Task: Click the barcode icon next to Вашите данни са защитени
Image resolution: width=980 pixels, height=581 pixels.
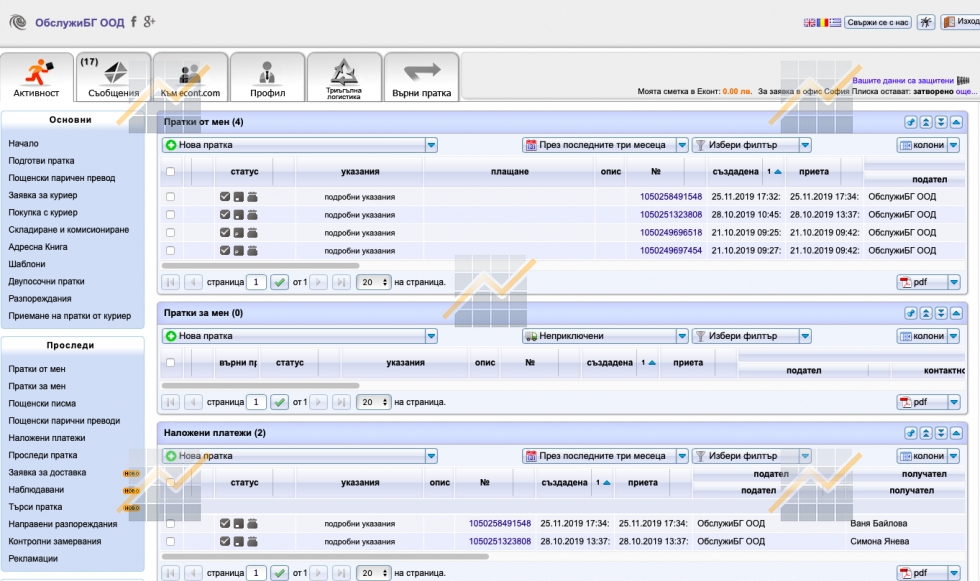Action: (963, 81)
